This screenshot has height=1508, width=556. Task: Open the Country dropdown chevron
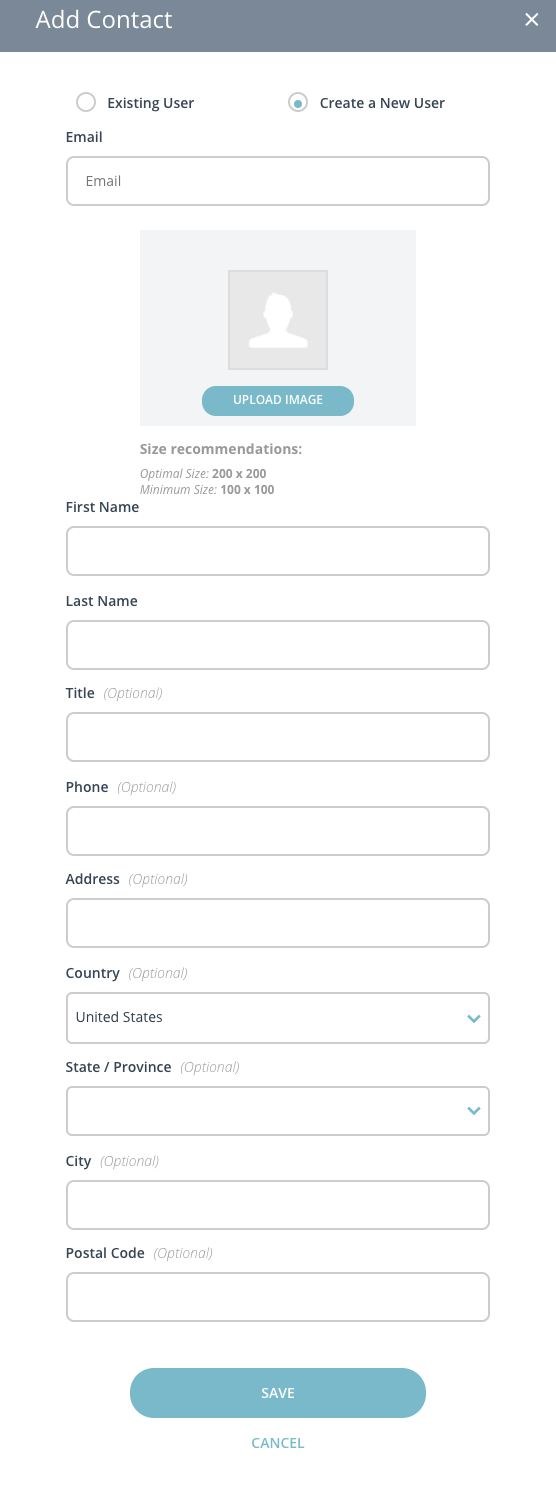(473, 1018)
